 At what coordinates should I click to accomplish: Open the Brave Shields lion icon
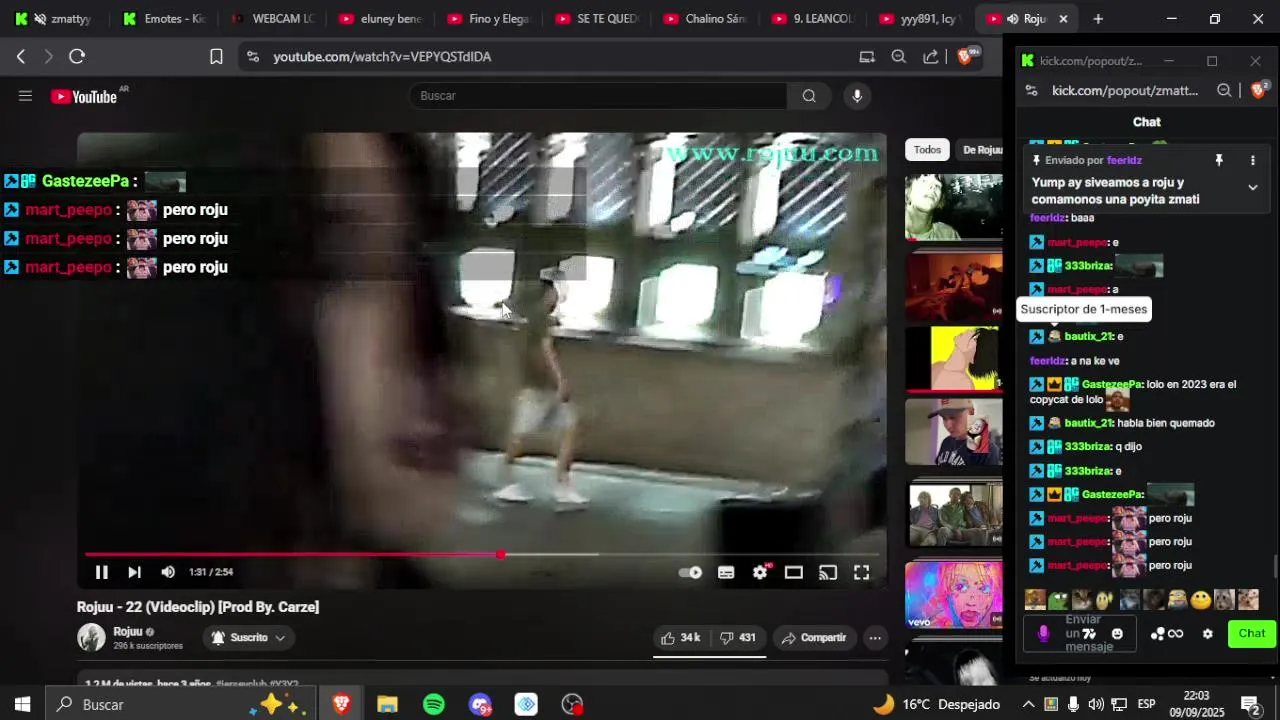tap(964, 56)
